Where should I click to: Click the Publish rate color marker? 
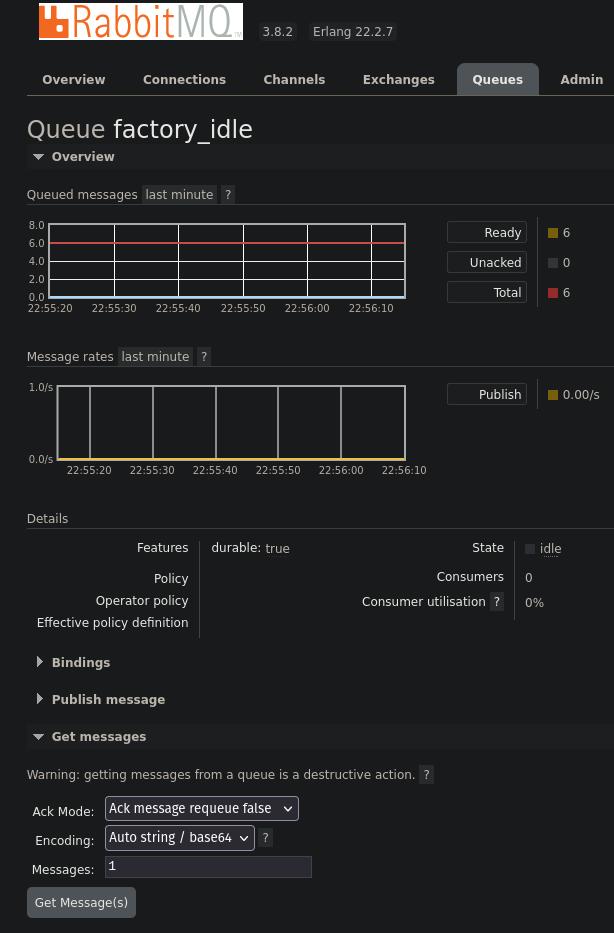point(553,395)
